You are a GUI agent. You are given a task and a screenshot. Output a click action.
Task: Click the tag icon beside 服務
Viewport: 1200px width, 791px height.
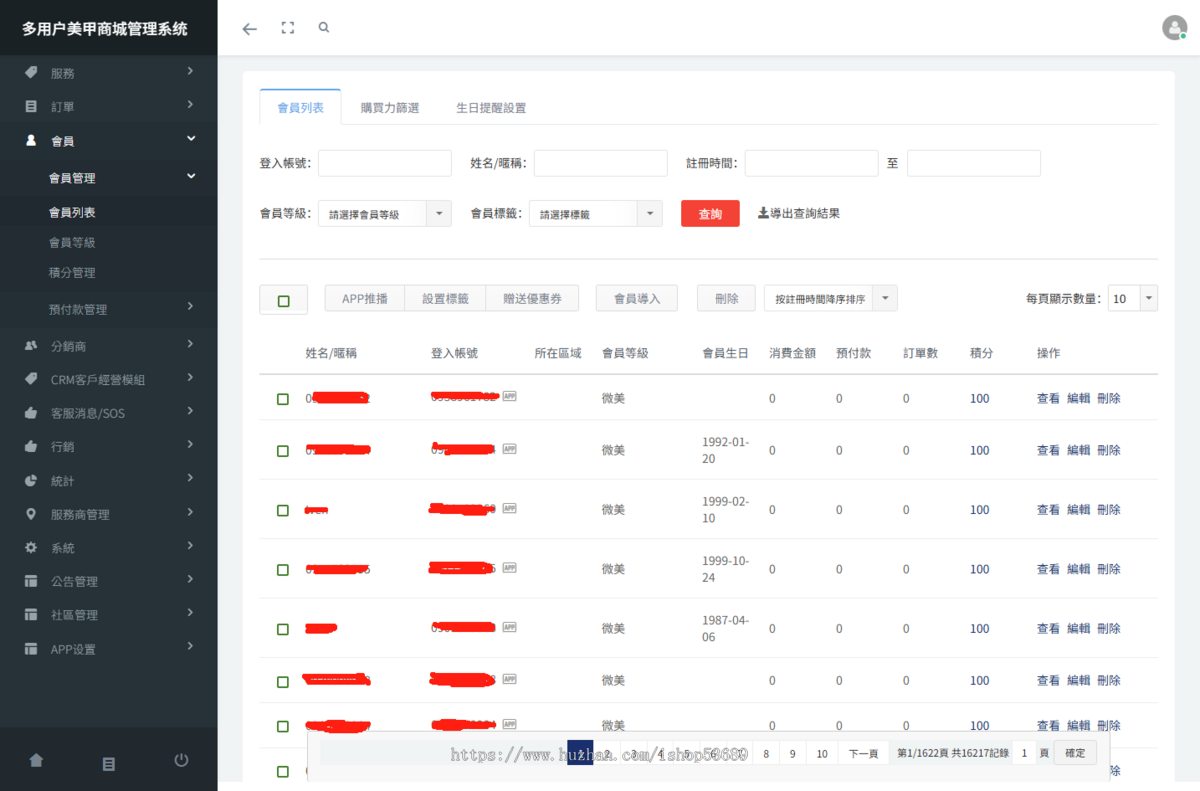point(31,73)
